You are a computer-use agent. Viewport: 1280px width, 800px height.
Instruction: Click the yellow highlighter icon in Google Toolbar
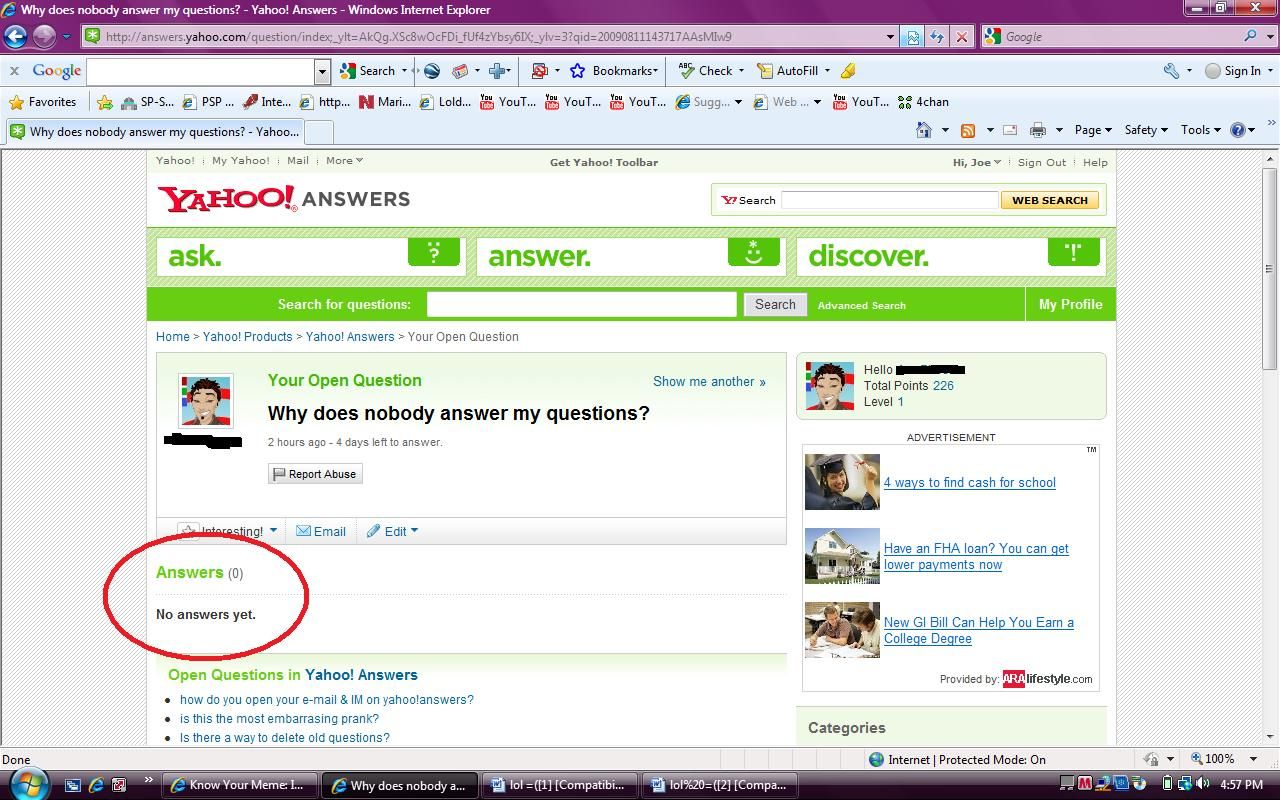(x=848, y=71)
